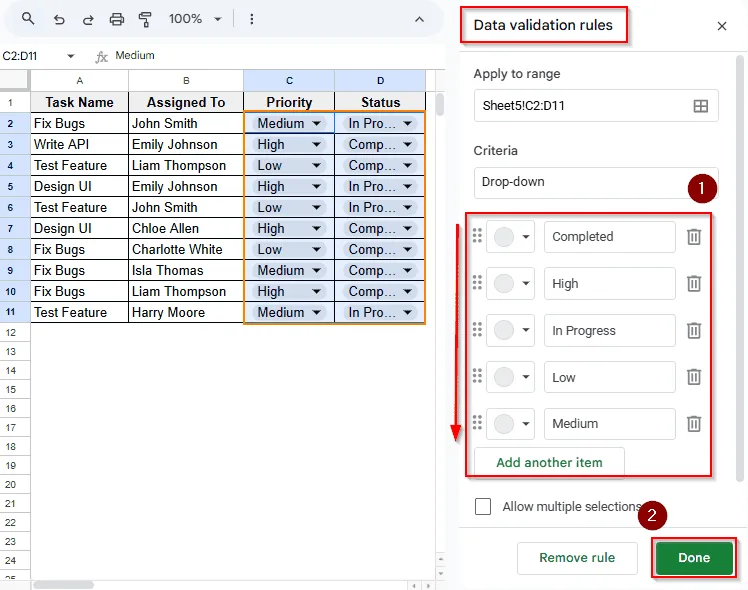Open color picker for Completed item

click(x=510, y=237)
